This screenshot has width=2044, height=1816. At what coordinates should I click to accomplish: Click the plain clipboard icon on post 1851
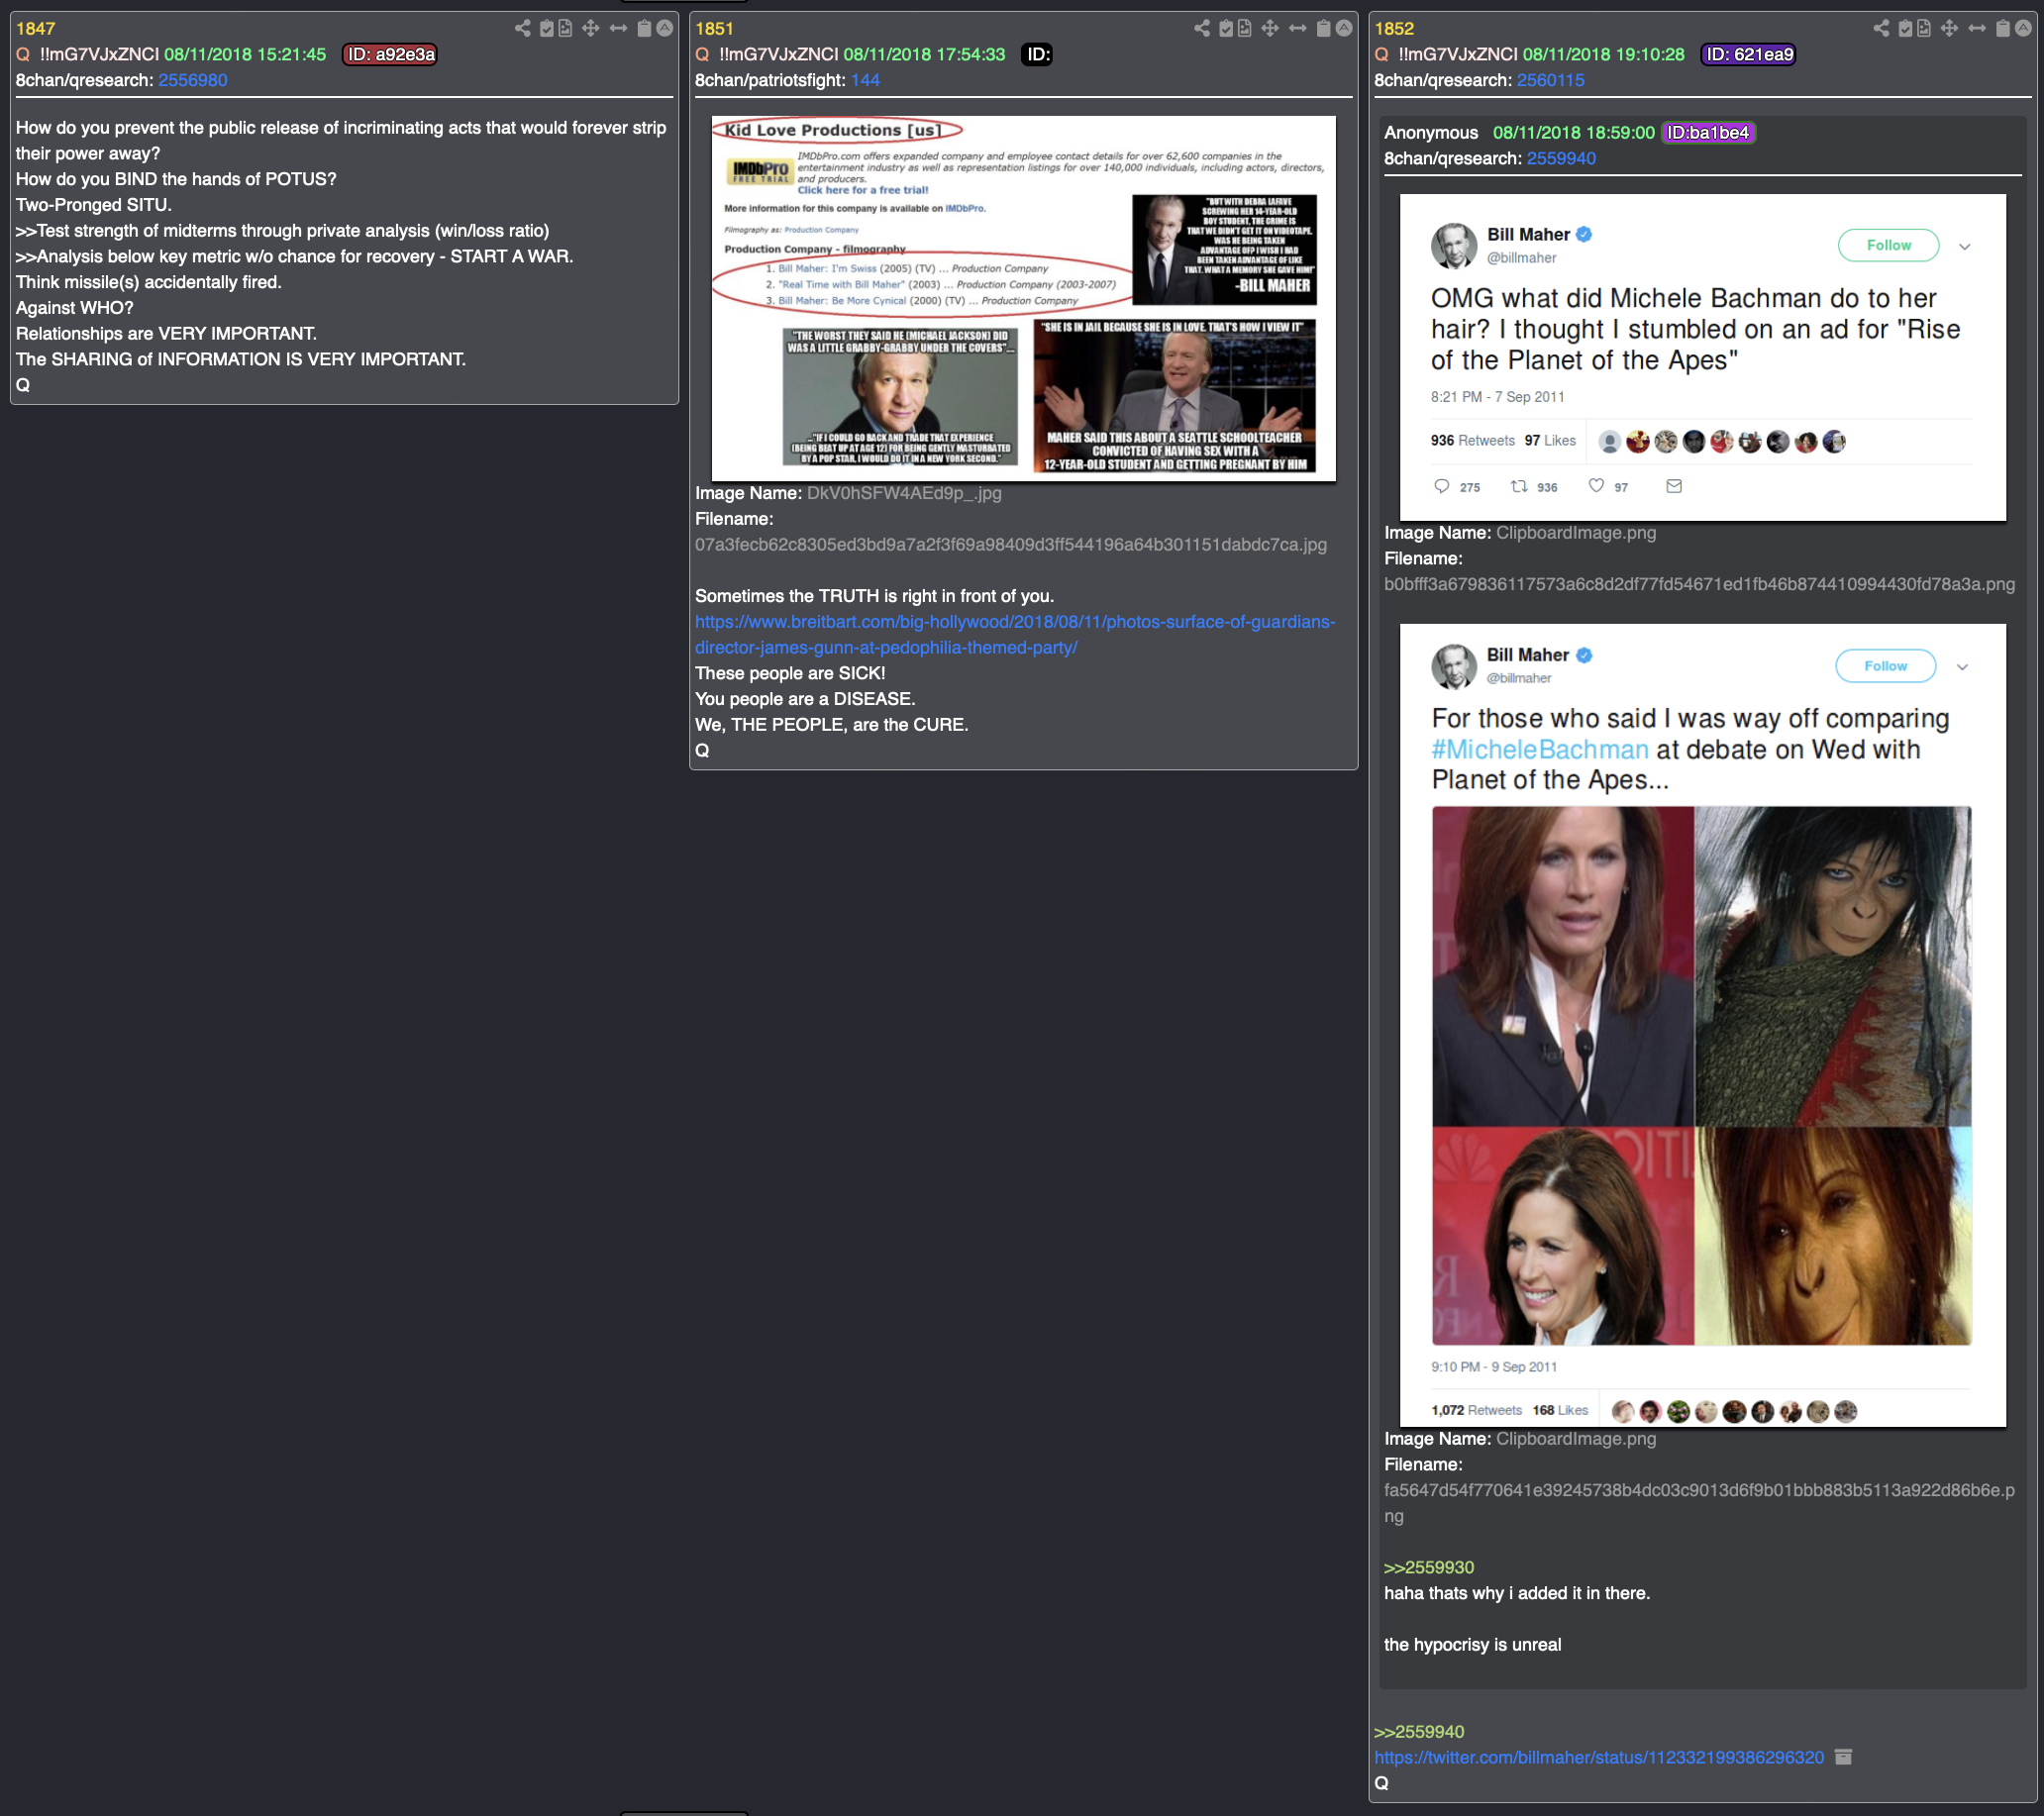[1324, 28]
